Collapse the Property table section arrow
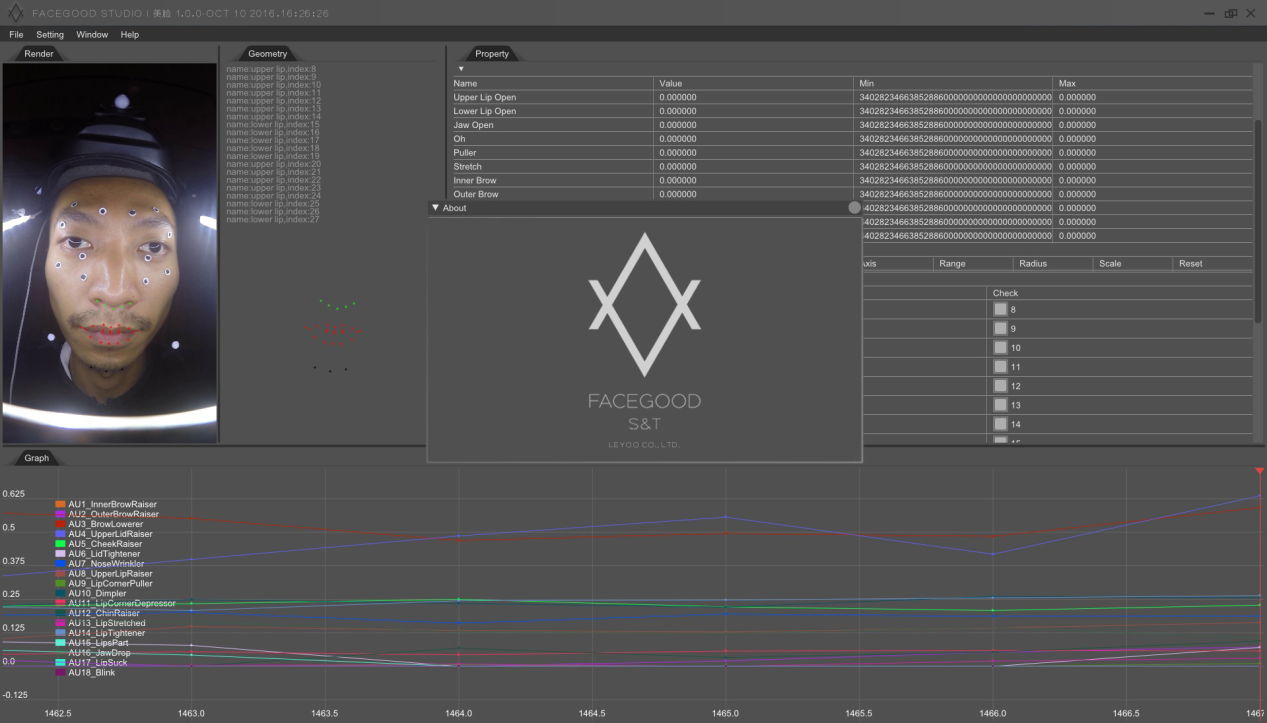Screen dimensions: 1267x723 pyautogui.click(x=461, y=69)
